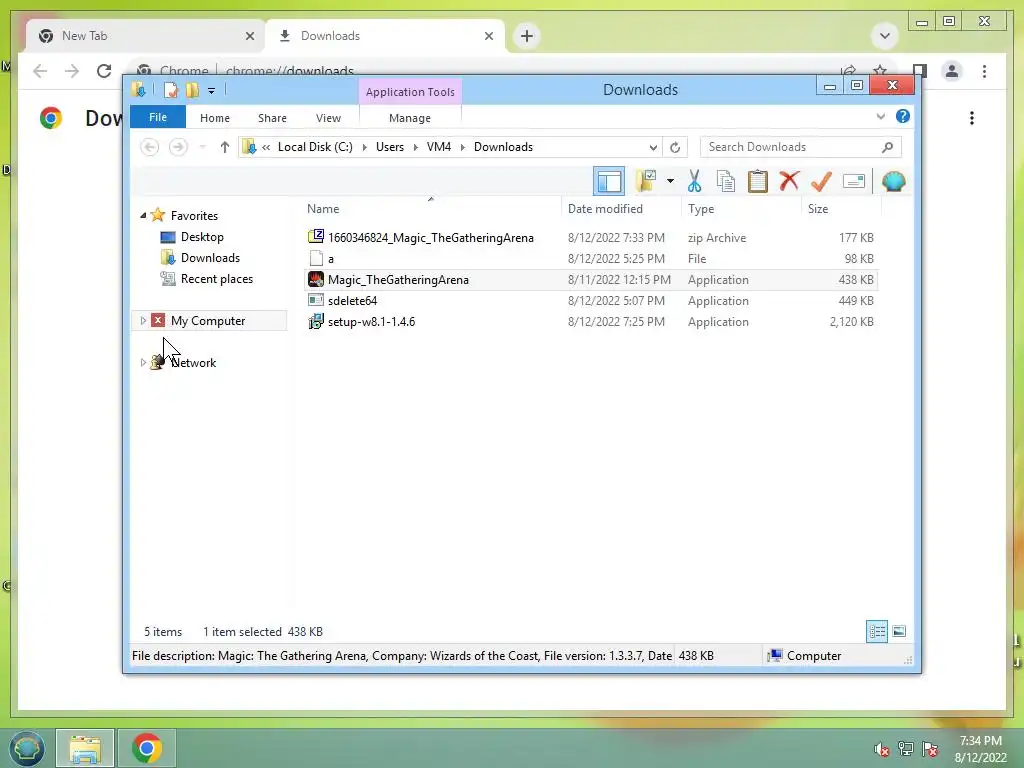The image size is (1024, 768).
Task: Click the folder options toolbar icon
Action: pos(646,181)
